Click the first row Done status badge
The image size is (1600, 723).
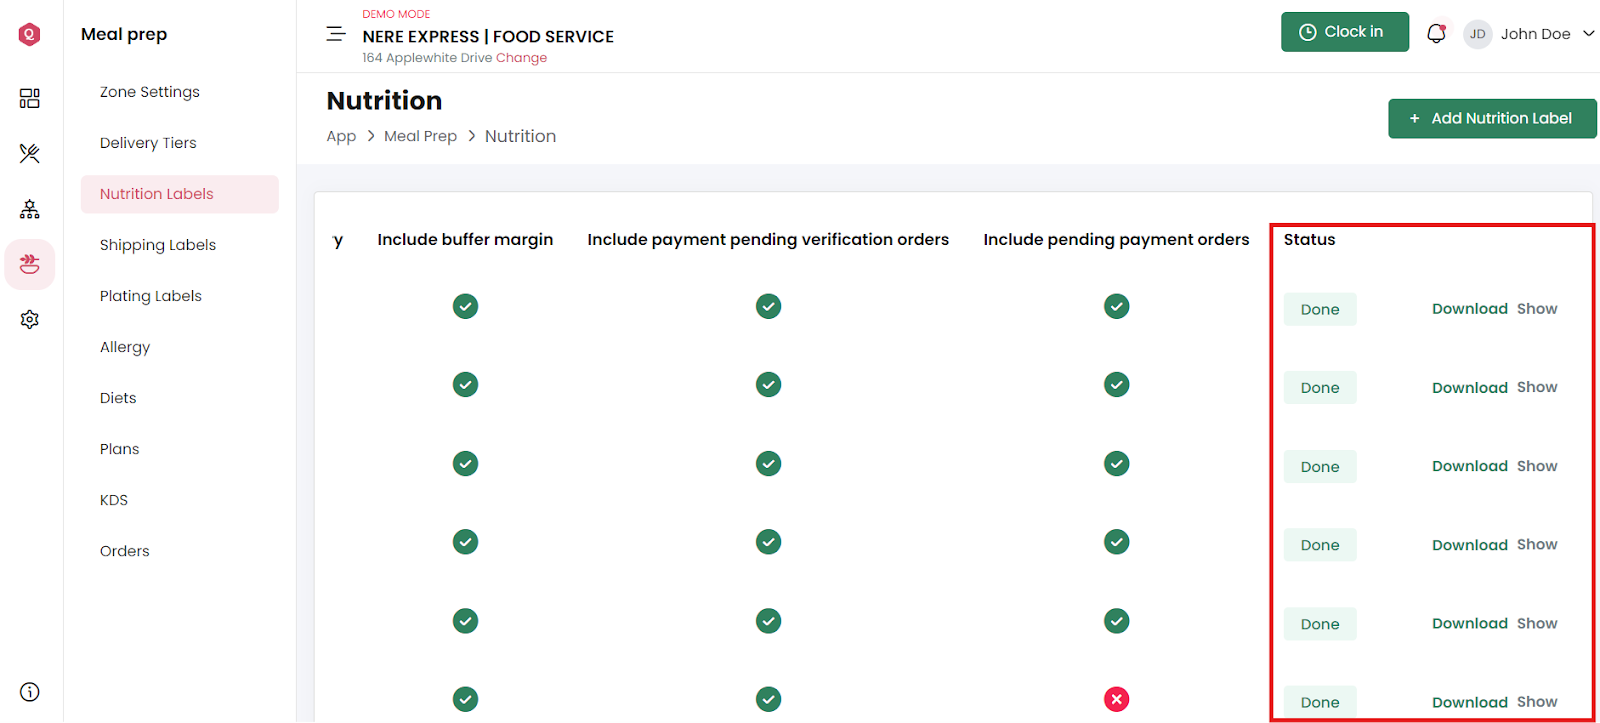point(1320,309)
